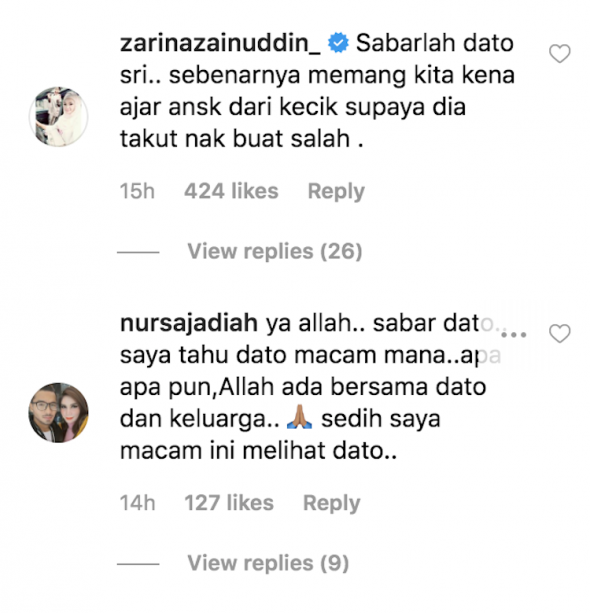Click the blue verified badge next to zarinazainuddin_

[338, 43]
